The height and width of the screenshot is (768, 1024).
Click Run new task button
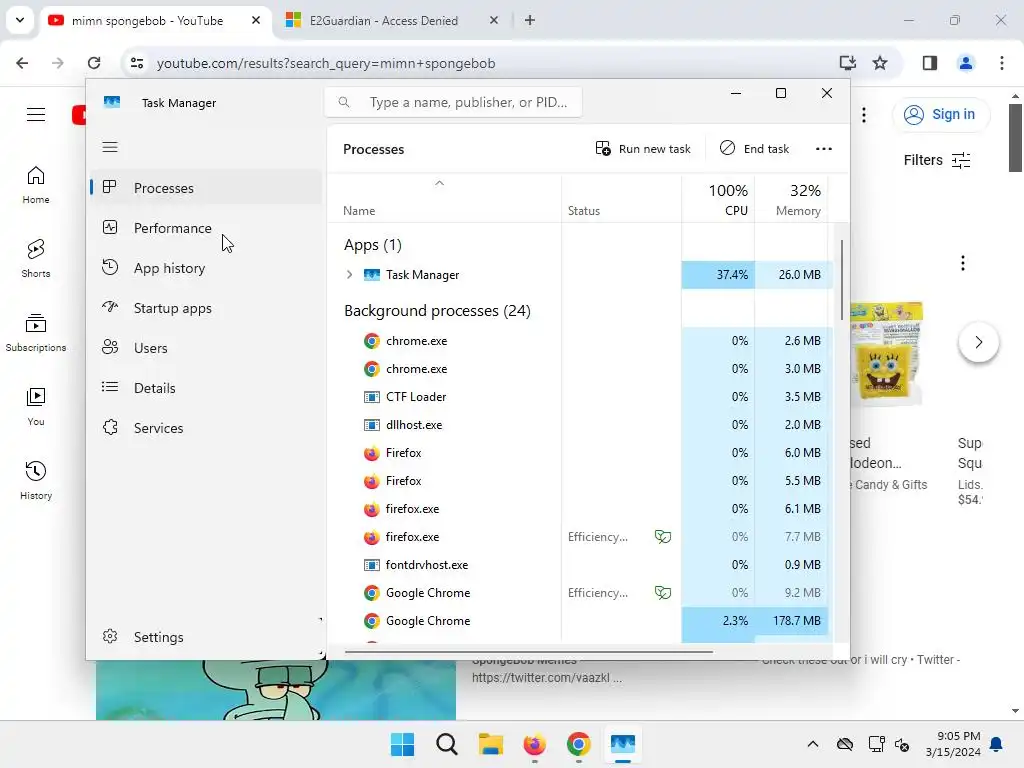[643, 149]
